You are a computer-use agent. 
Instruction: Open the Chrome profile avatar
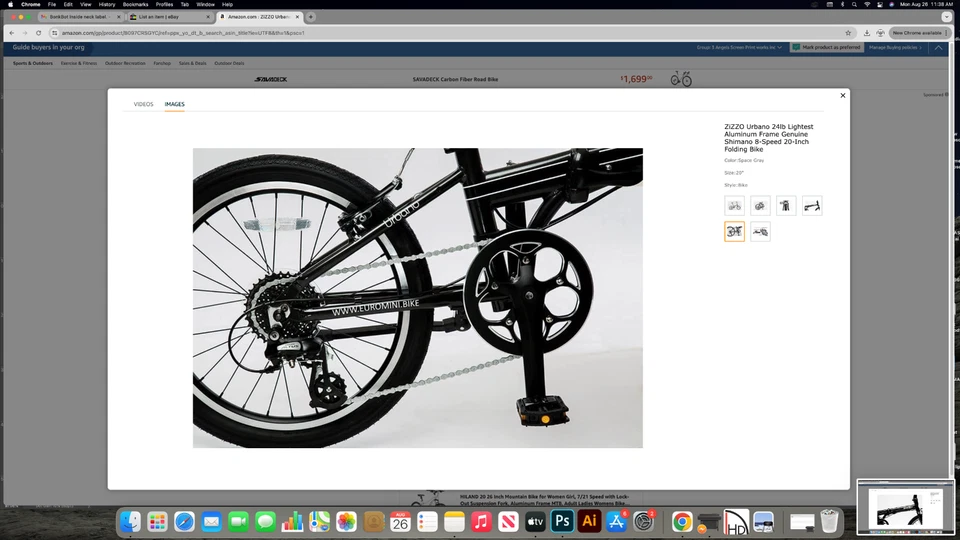(x=880, y=33)
